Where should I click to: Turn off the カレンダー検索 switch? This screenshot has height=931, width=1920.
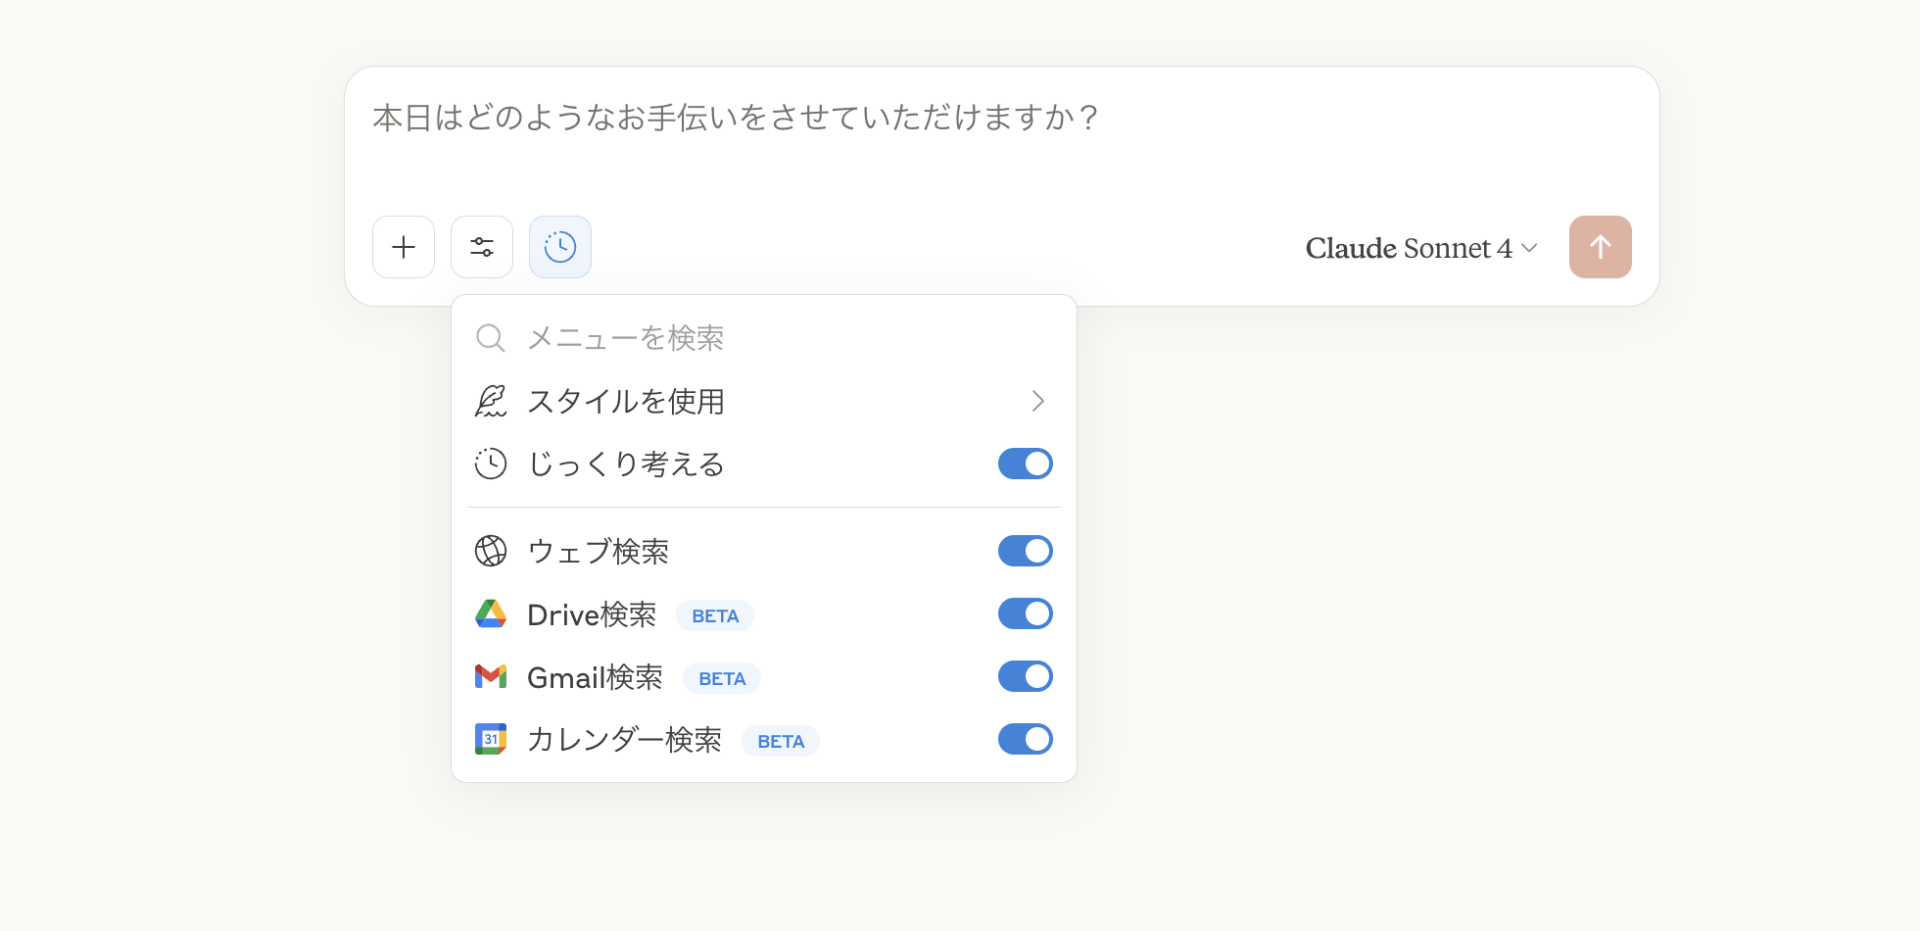click(1025, 739)
